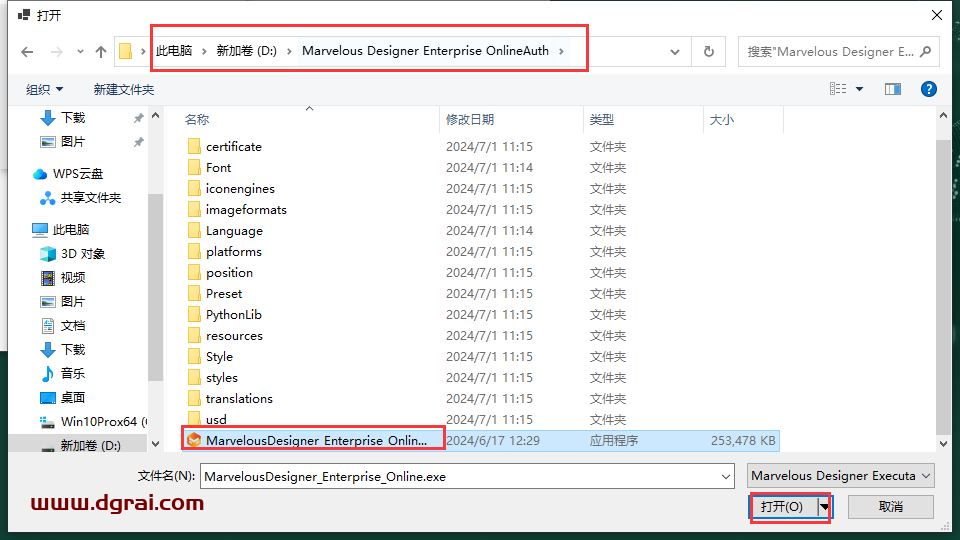Select the PythonLib folder
Image resolution: width=960 pixels, height=540 pixels.
coord(233,315)
